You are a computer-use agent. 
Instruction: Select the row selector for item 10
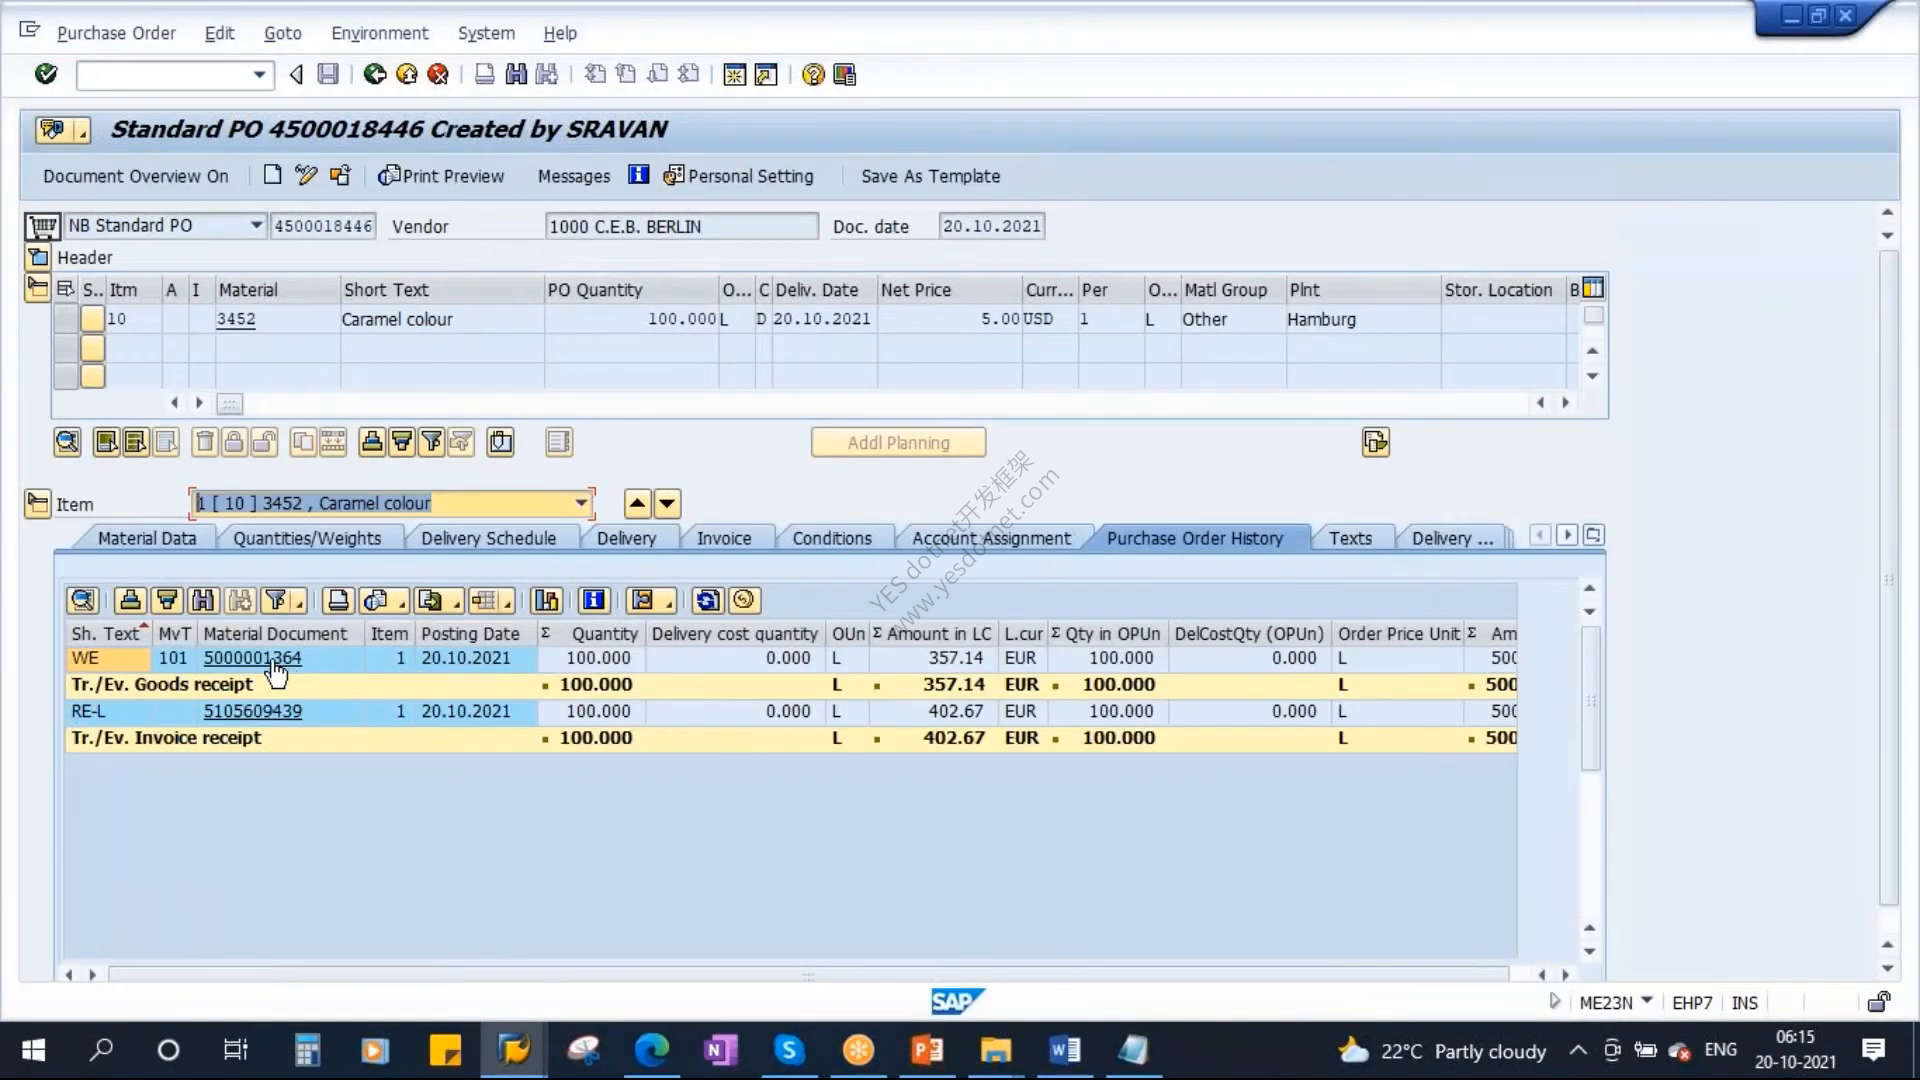pos(66,319)
